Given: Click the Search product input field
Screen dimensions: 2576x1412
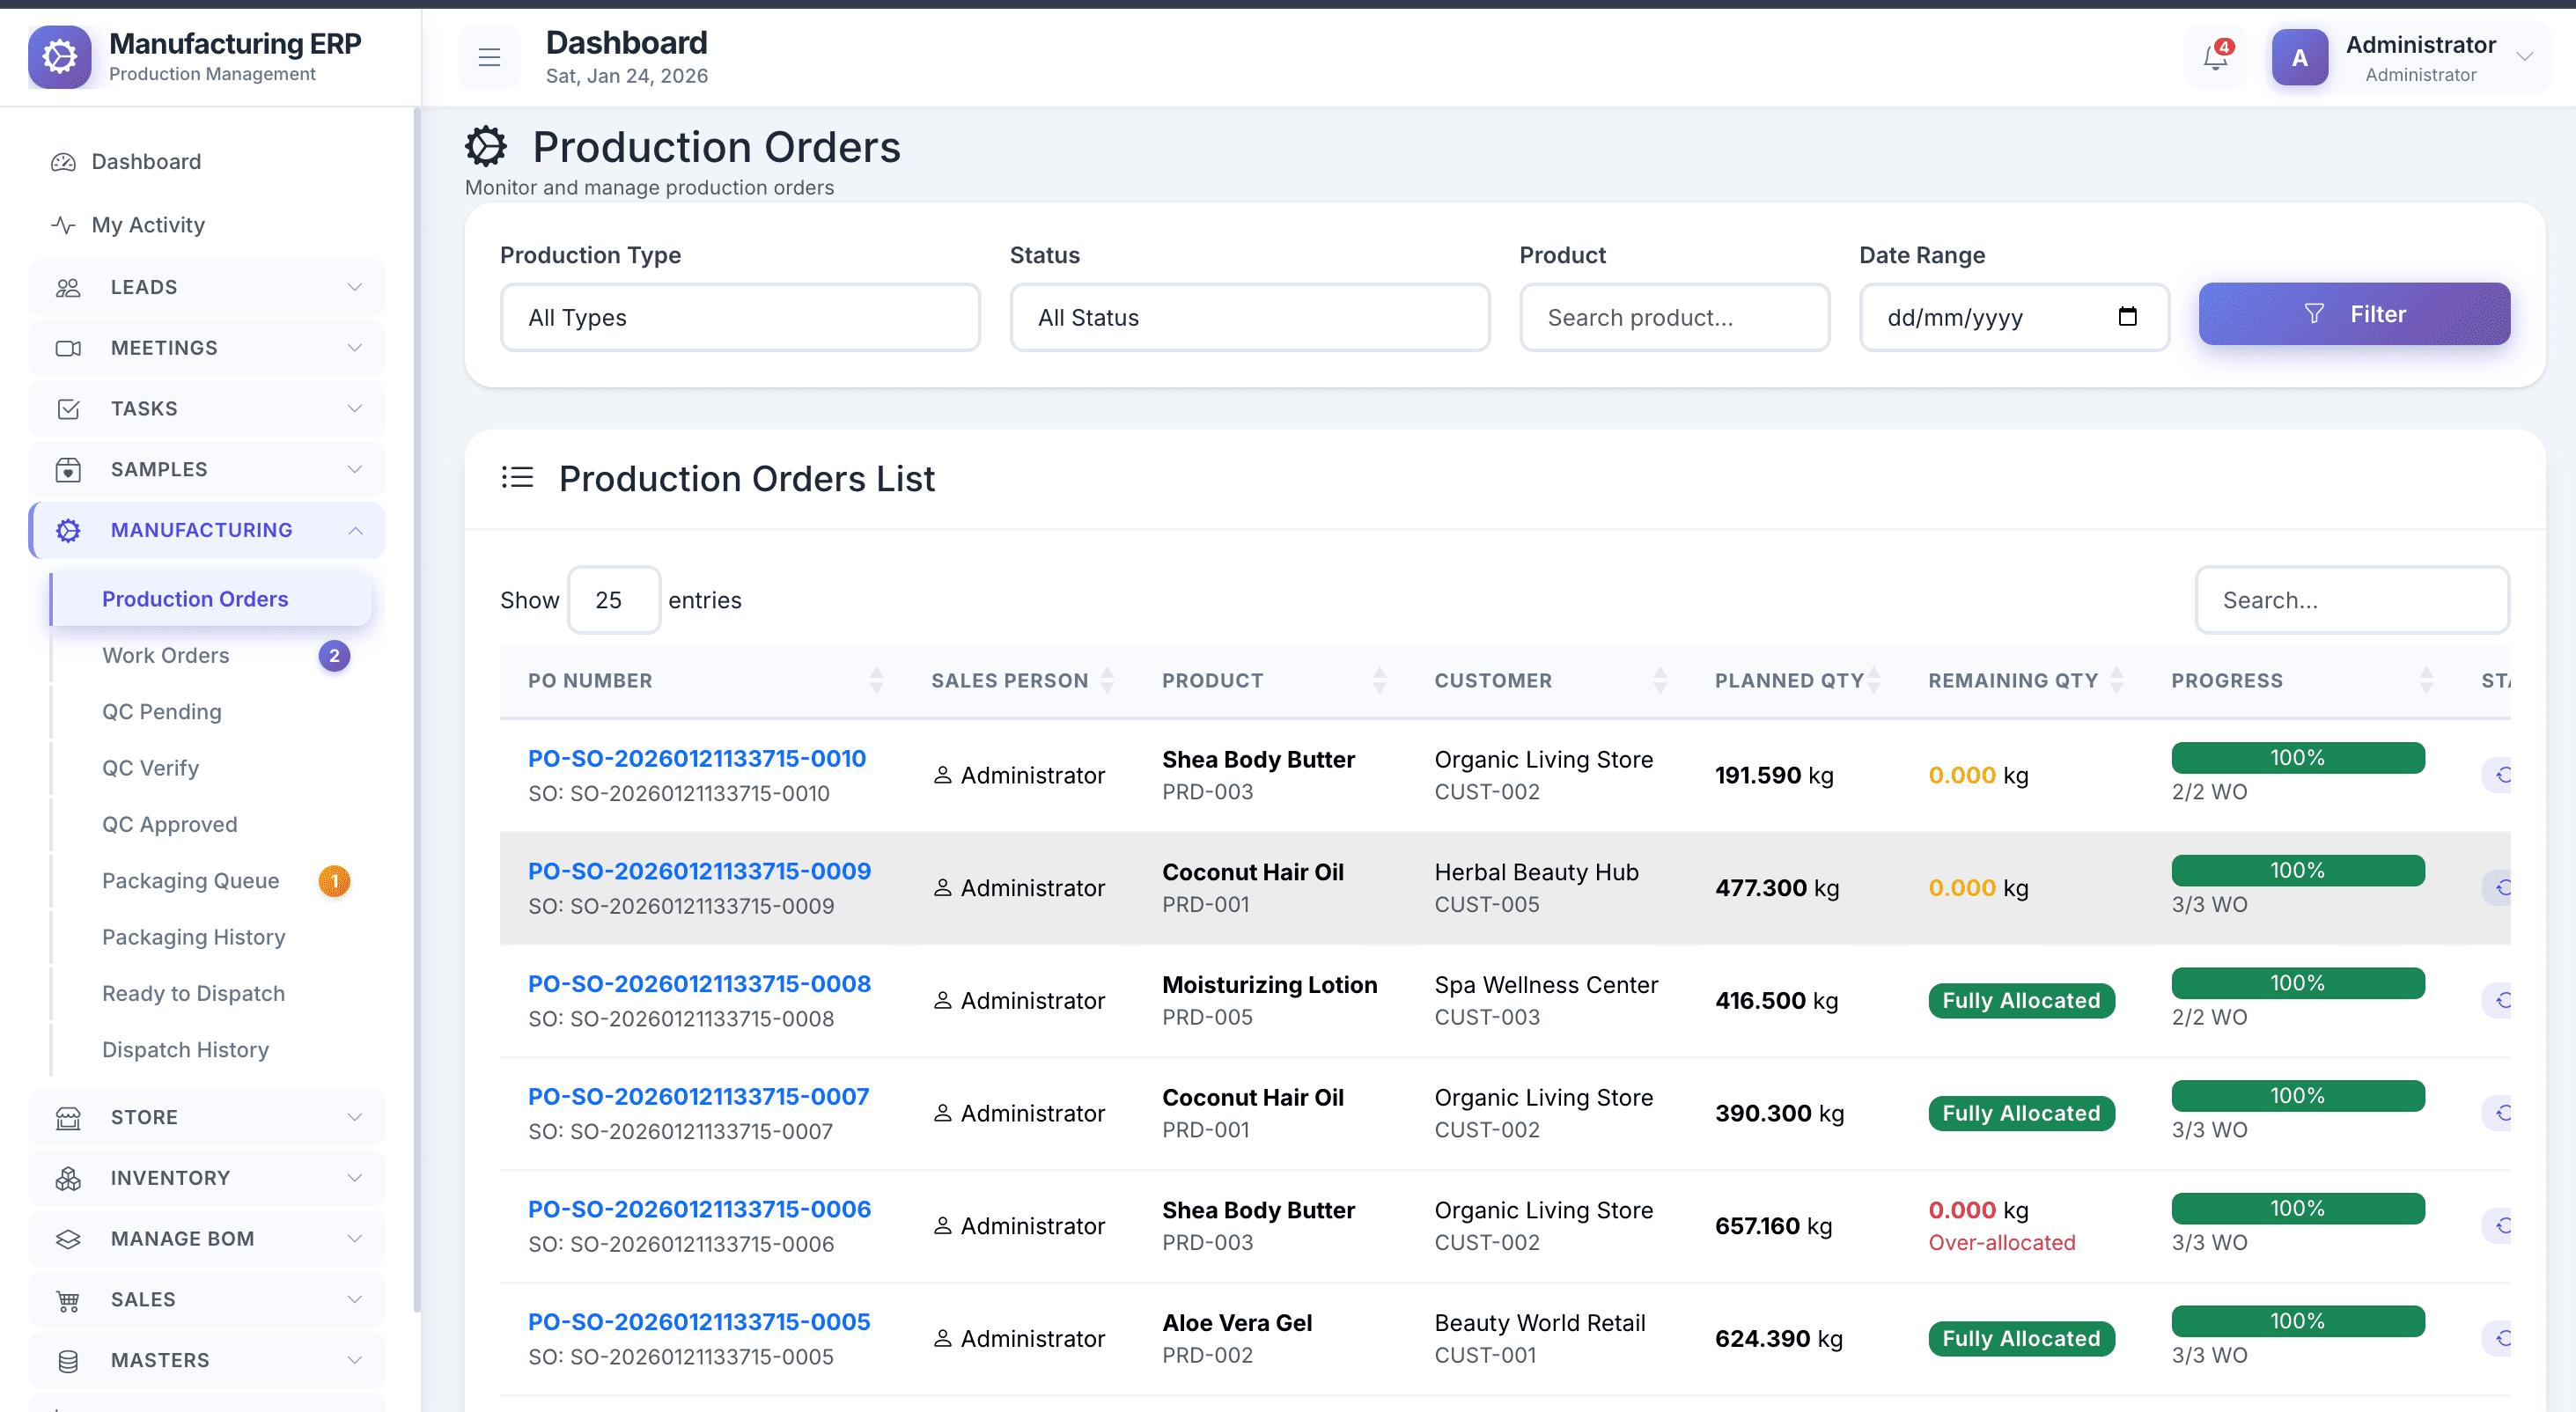Looking at the screenshot, I should click(1674, 318).
